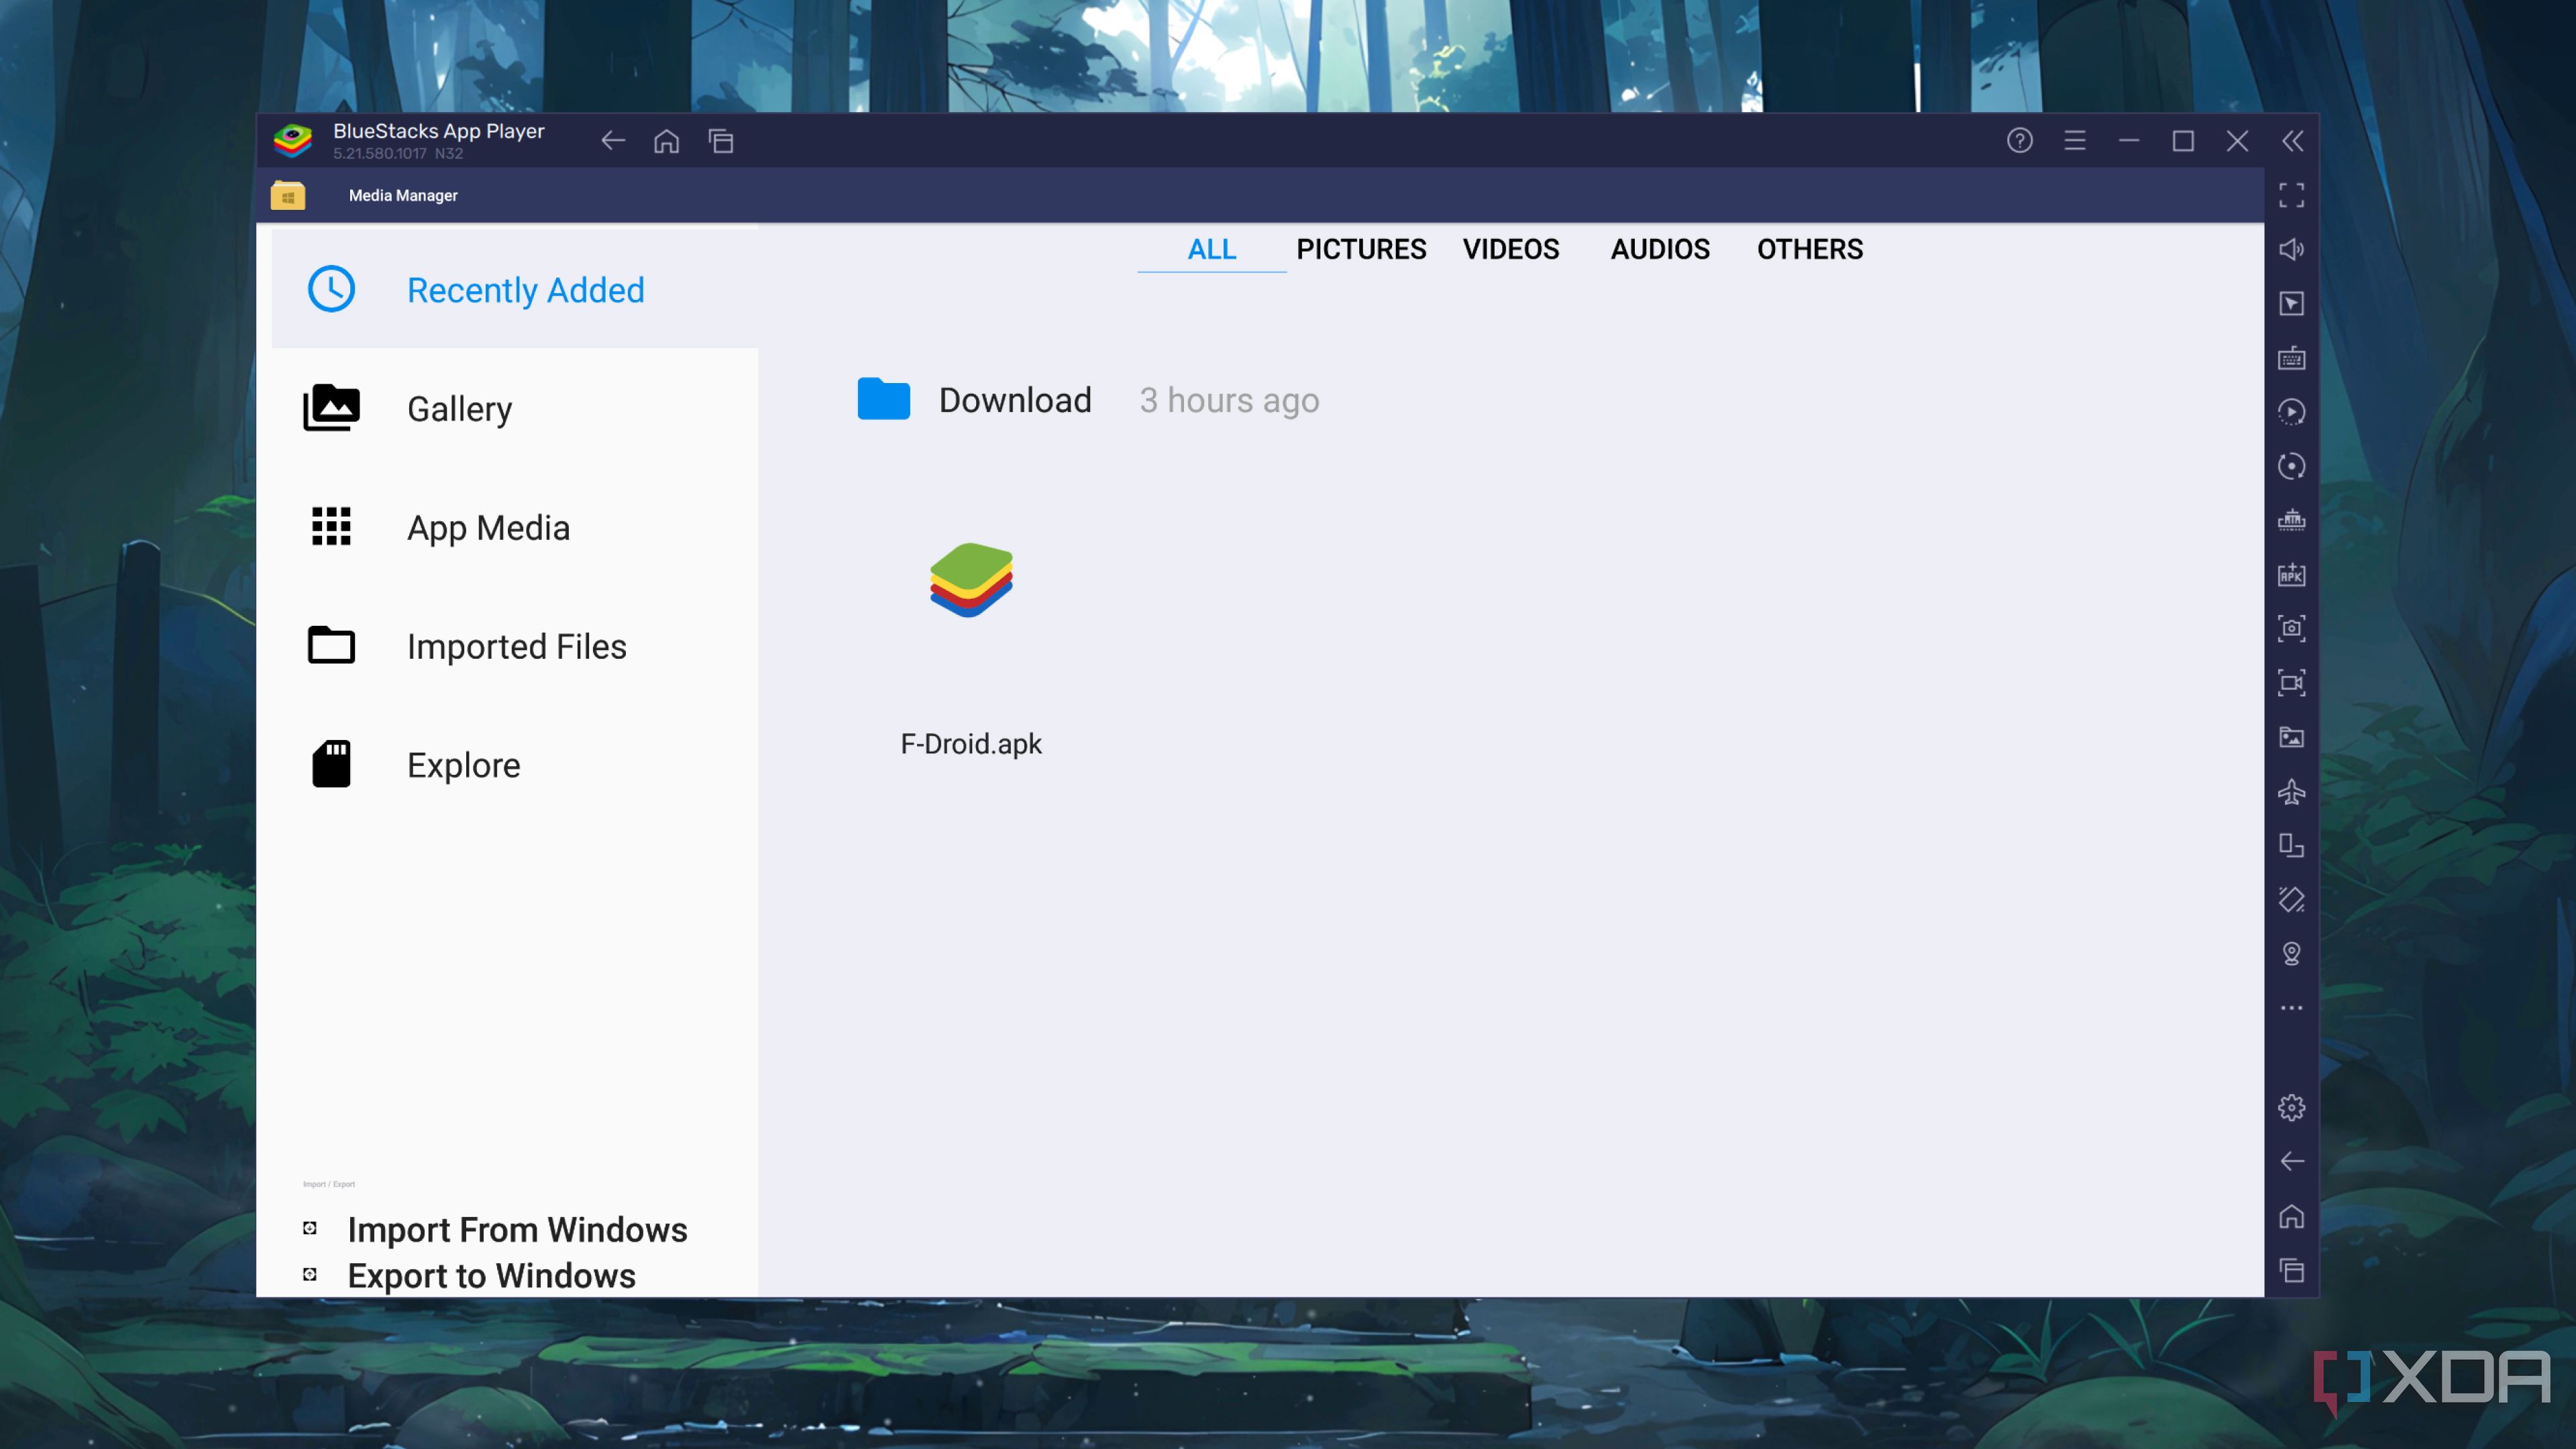This screenshot has height=1449, width=2576.
Task: Open the Help question mark icon
Action: pyautogui.click(x=2020, y=141)
